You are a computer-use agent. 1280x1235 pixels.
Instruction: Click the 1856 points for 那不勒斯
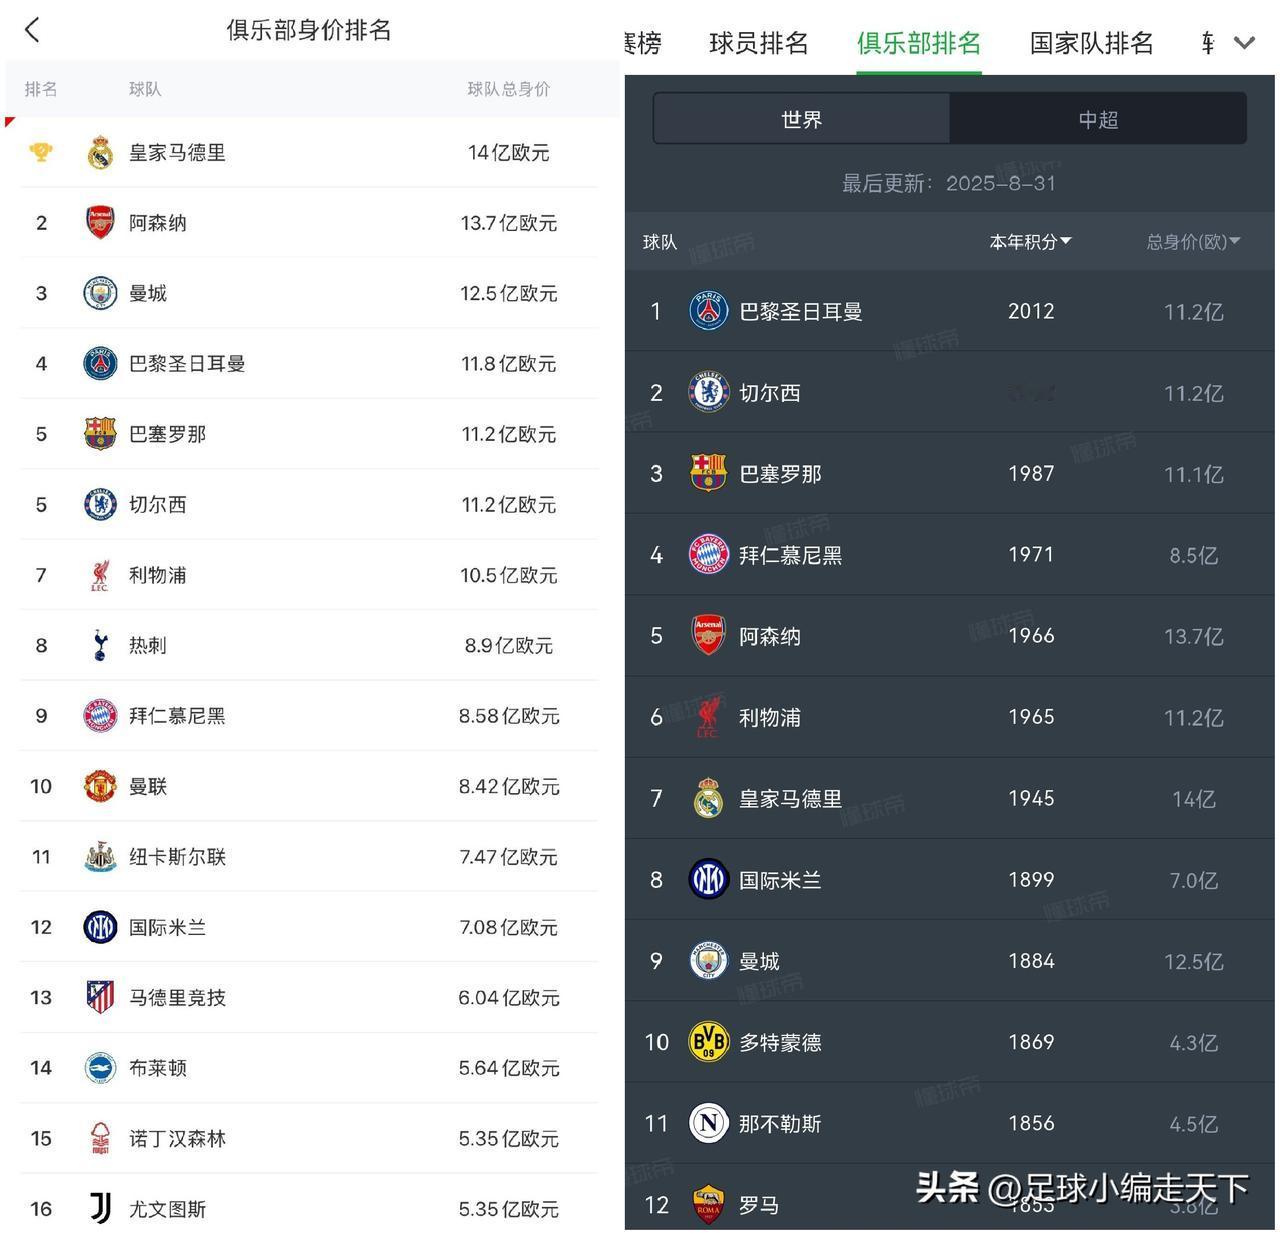pyautogui.click(x=1031, y=1123)
